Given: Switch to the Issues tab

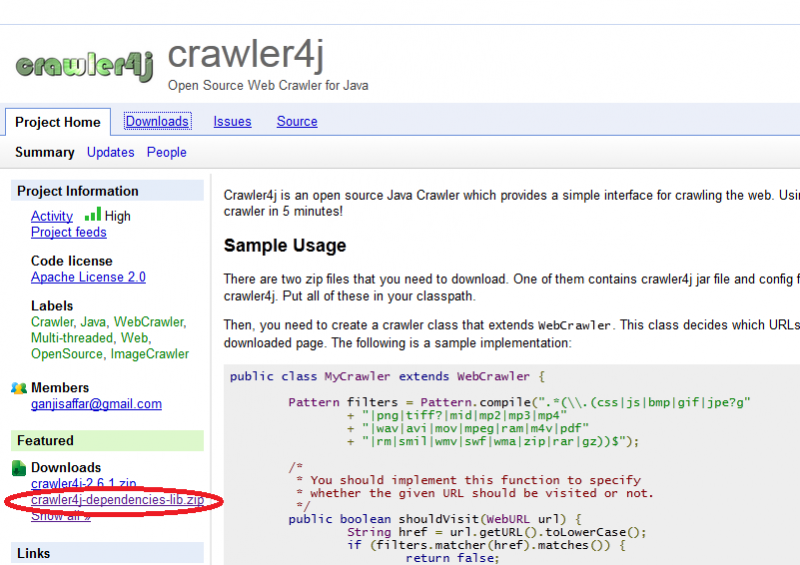Looking at the screenshot, I should coord(232,121).
